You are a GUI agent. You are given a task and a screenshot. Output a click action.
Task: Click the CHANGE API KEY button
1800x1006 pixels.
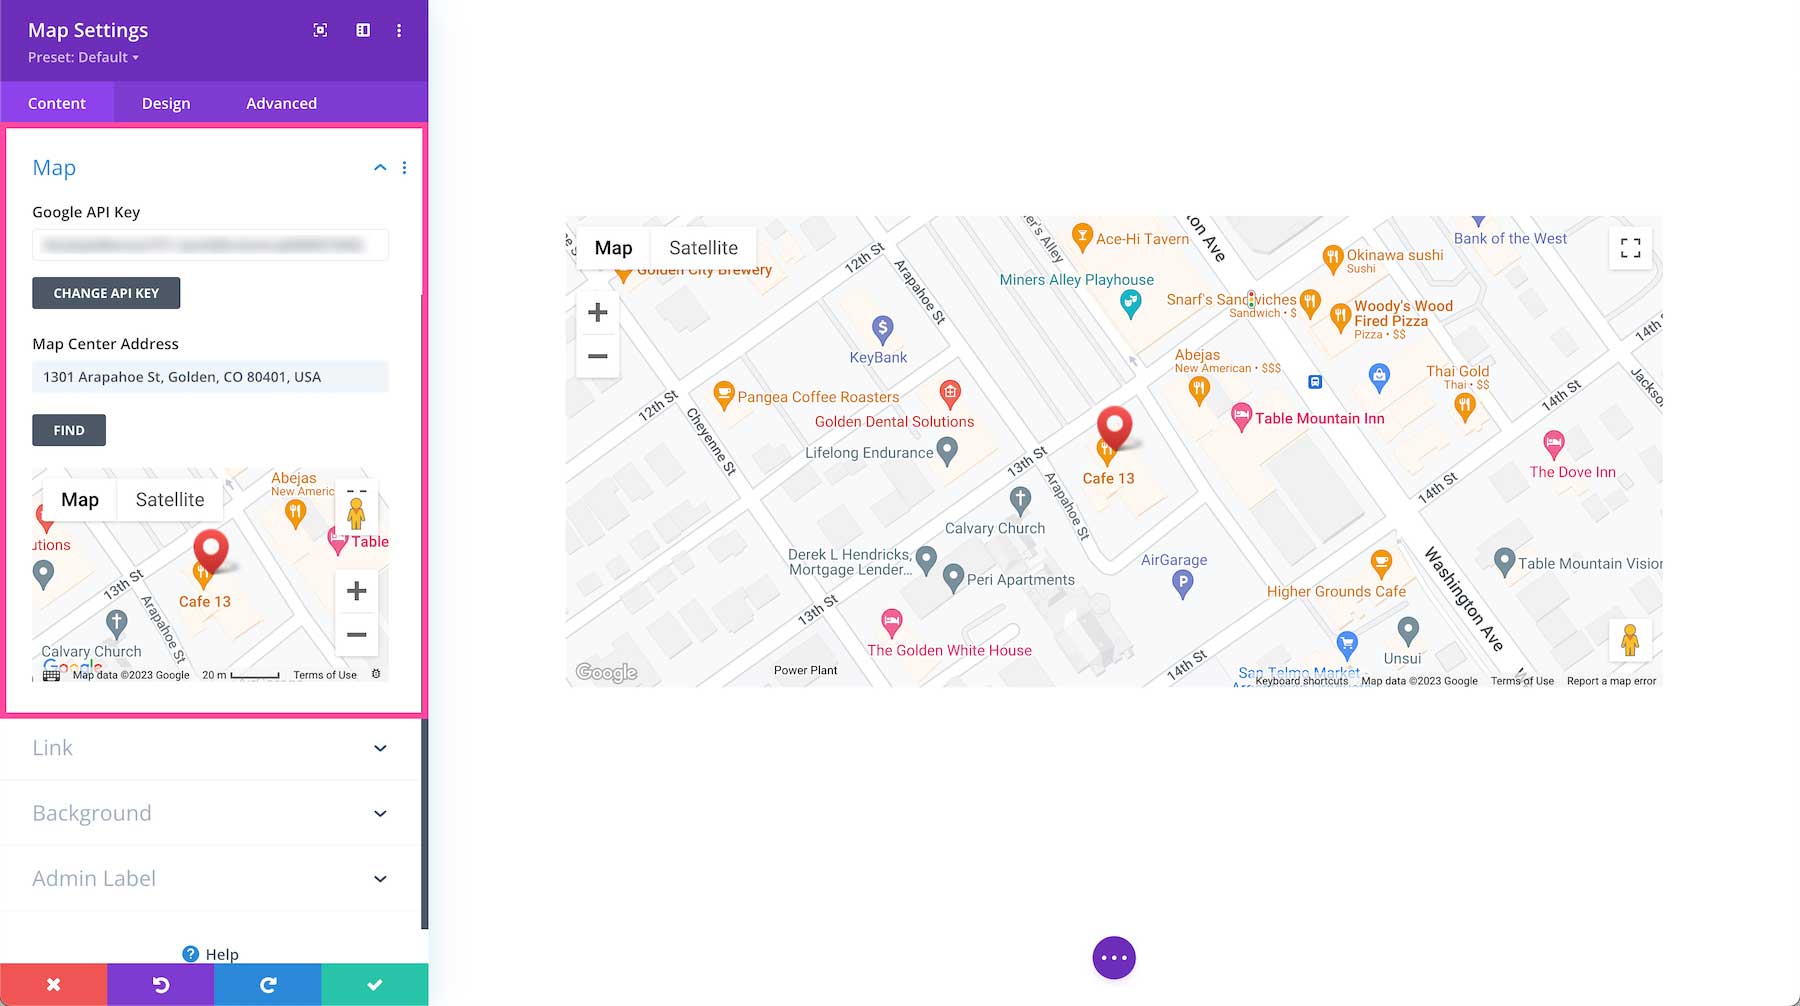click(x=106, y=292)
